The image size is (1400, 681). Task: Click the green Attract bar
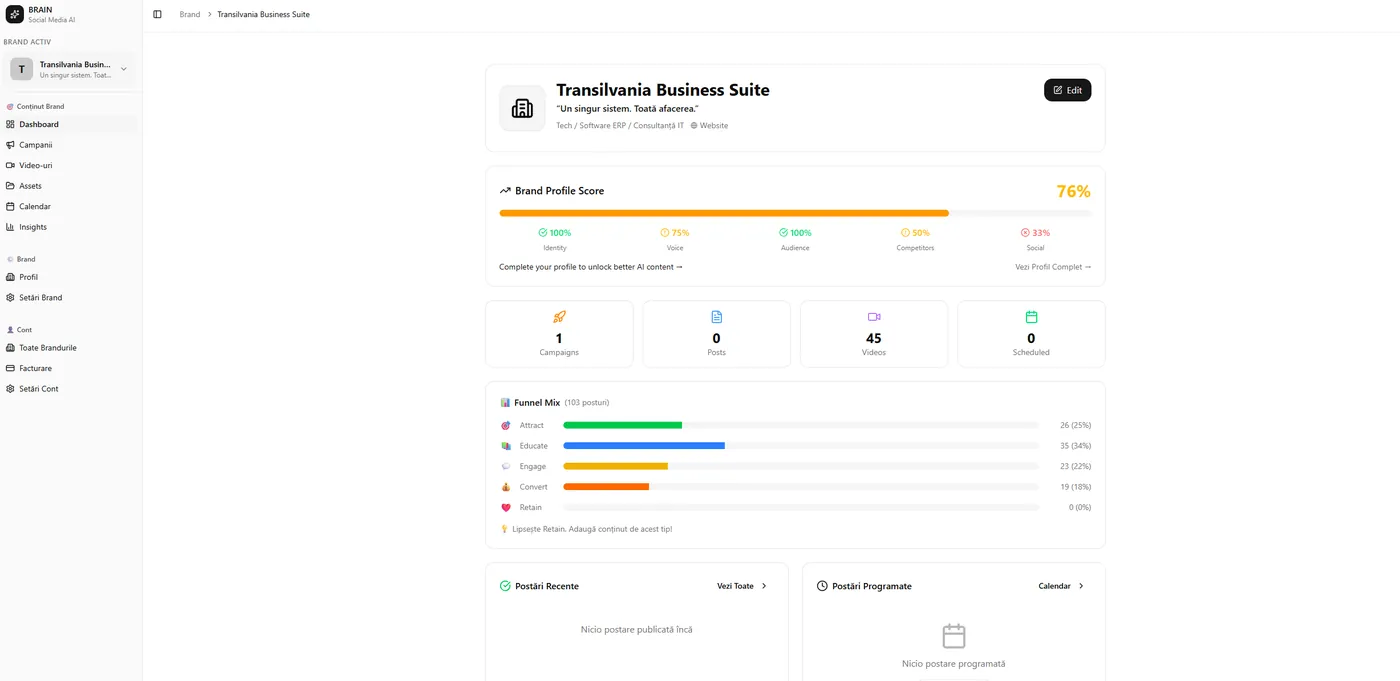(622, 425)
